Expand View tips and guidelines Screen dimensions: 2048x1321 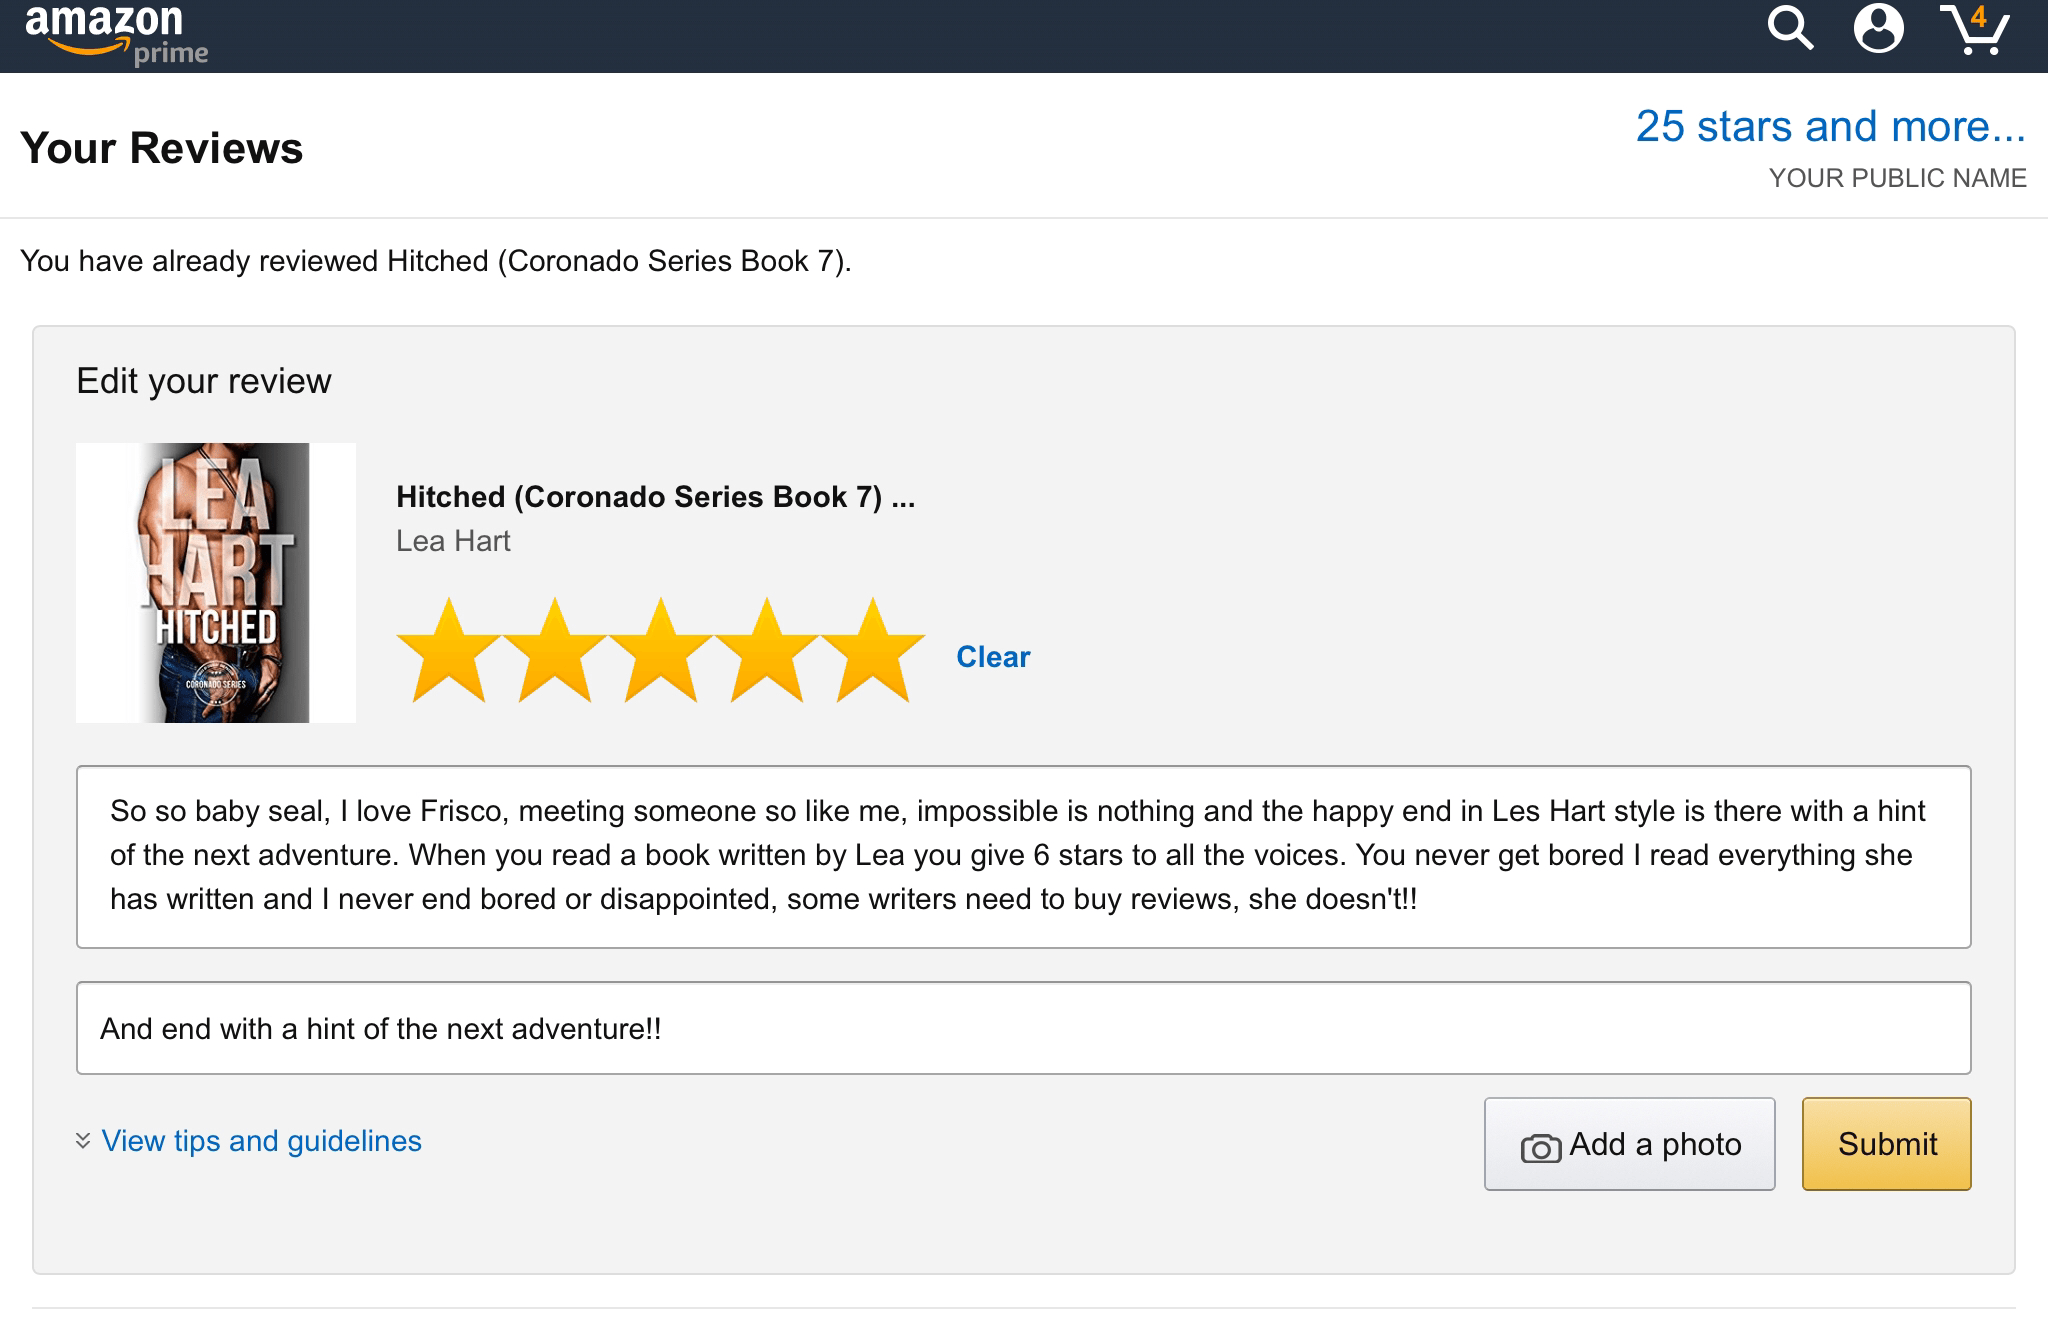click(261, 1141)
